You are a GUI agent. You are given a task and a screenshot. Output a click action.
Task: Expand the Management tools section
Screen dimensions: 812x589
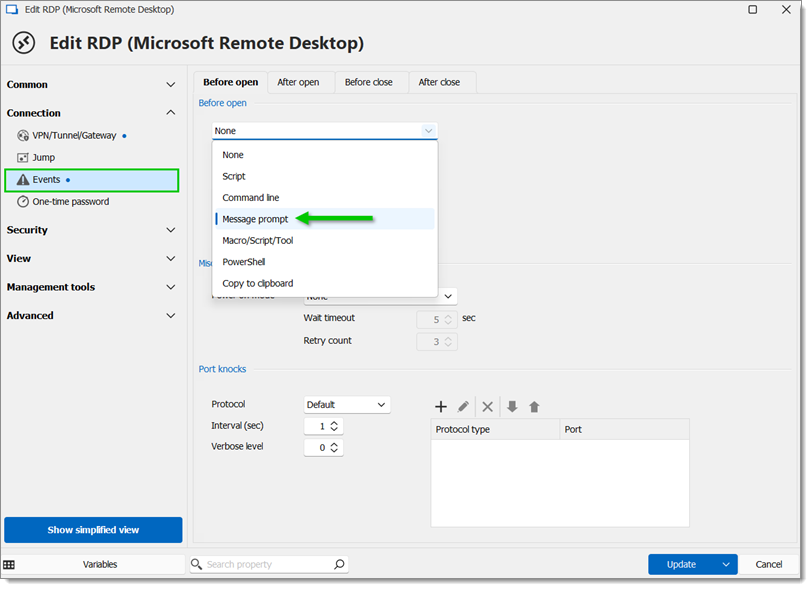(92, 287)
